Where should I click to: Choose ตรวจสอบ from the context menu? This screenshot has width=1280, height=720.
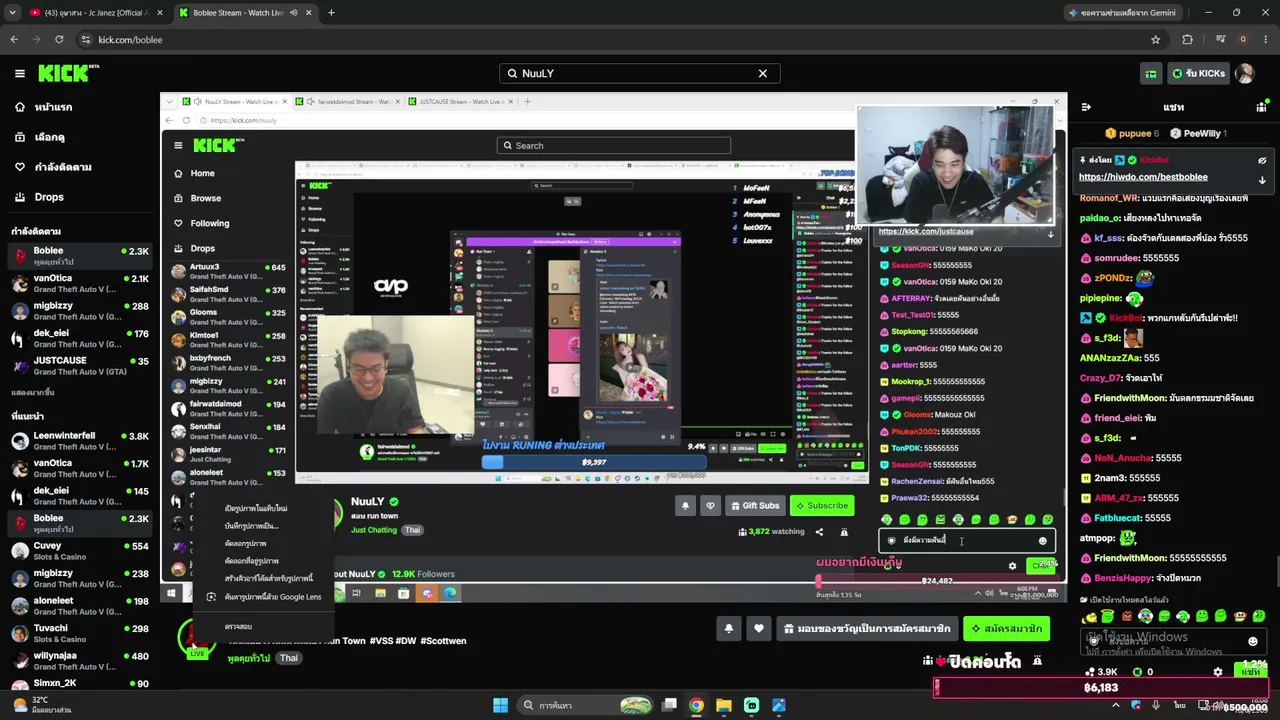click(x=238, y=627)
